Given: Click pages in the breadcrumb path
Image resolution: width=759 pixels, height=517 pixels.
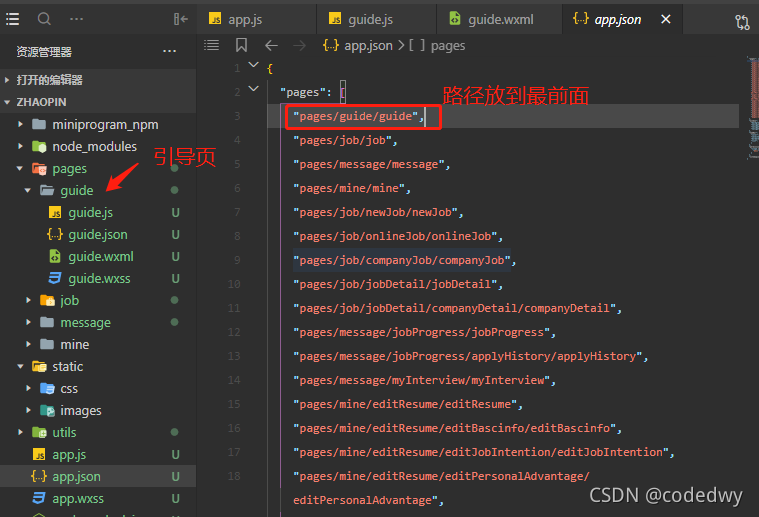Looking at the screenshot, I should [448, 46].
